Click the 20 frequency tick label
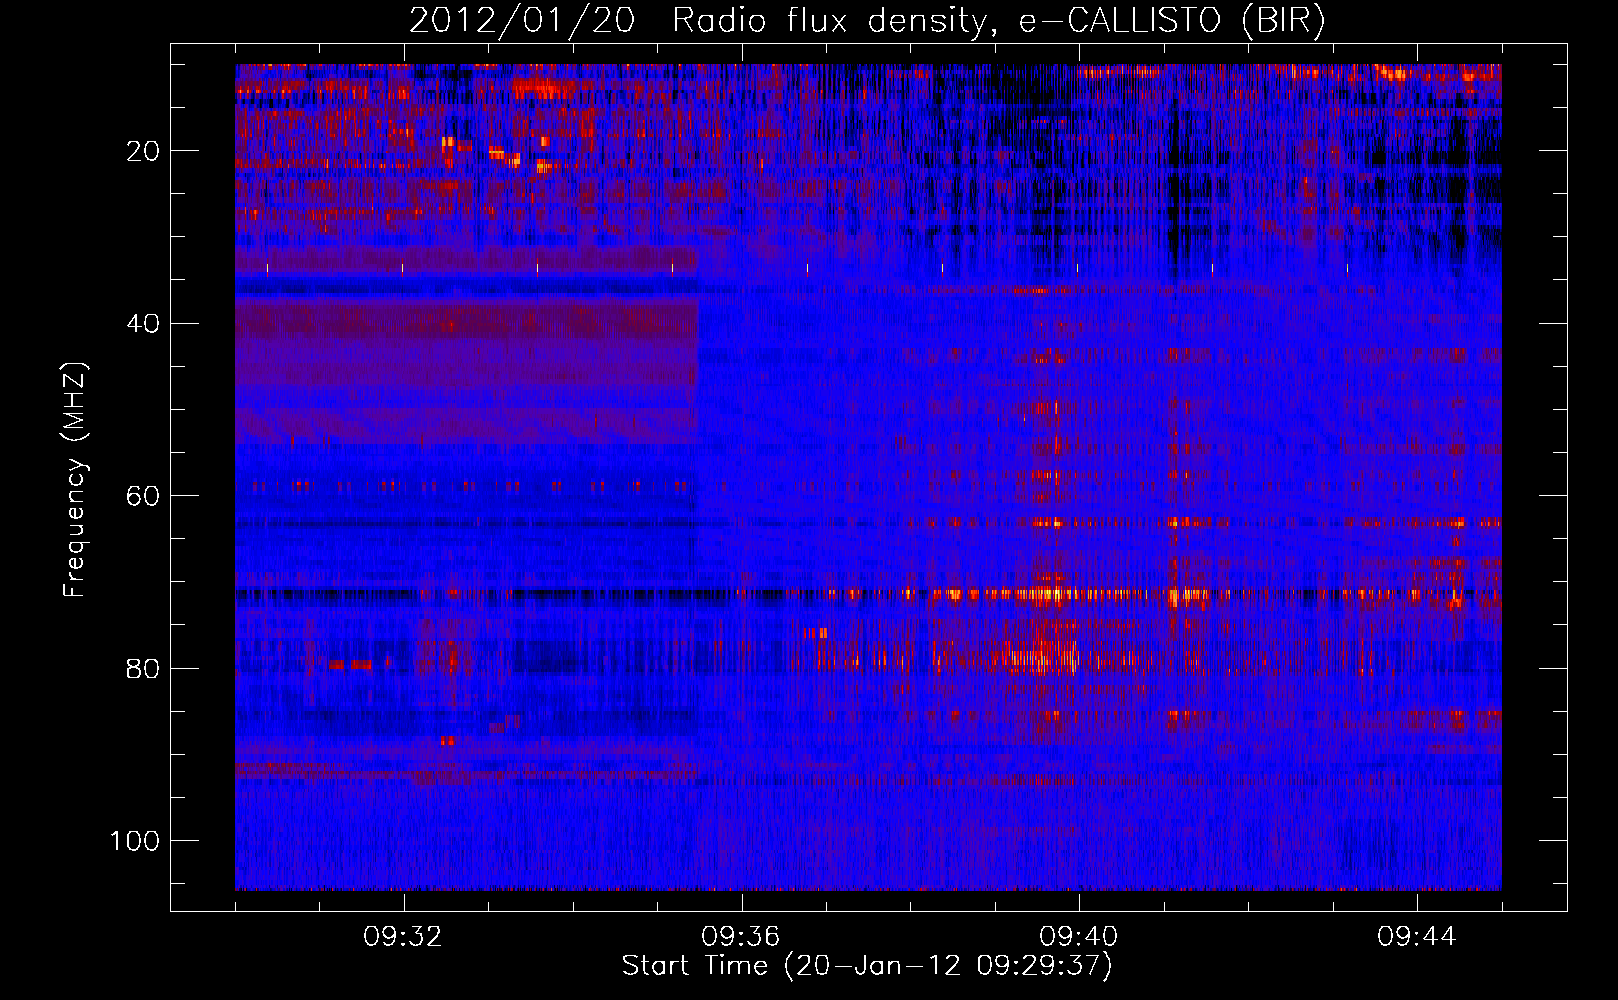 point(143,151)
